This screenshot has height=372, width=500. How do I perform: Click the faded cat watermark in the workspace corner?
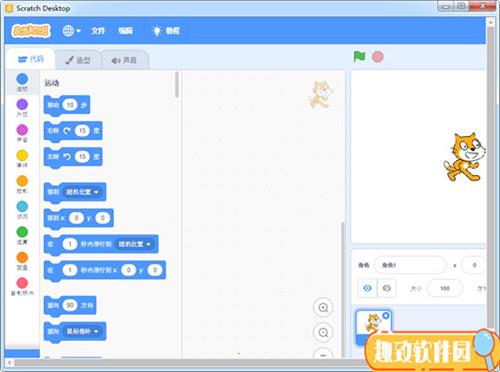(320, 94)
